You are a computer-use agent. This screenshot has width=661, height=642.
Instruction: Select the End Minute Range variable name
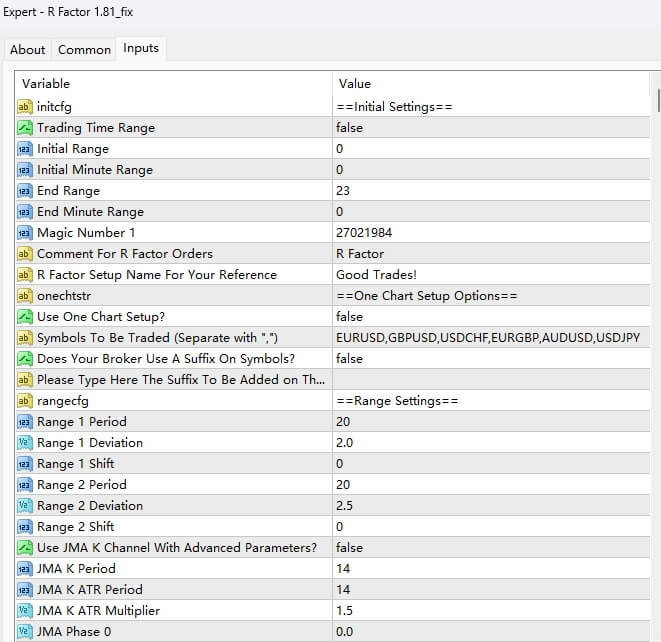point(91,212)
